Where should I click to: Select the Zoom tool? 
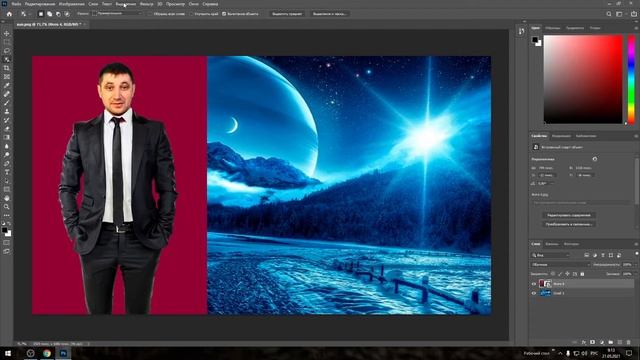pos(7,207)
